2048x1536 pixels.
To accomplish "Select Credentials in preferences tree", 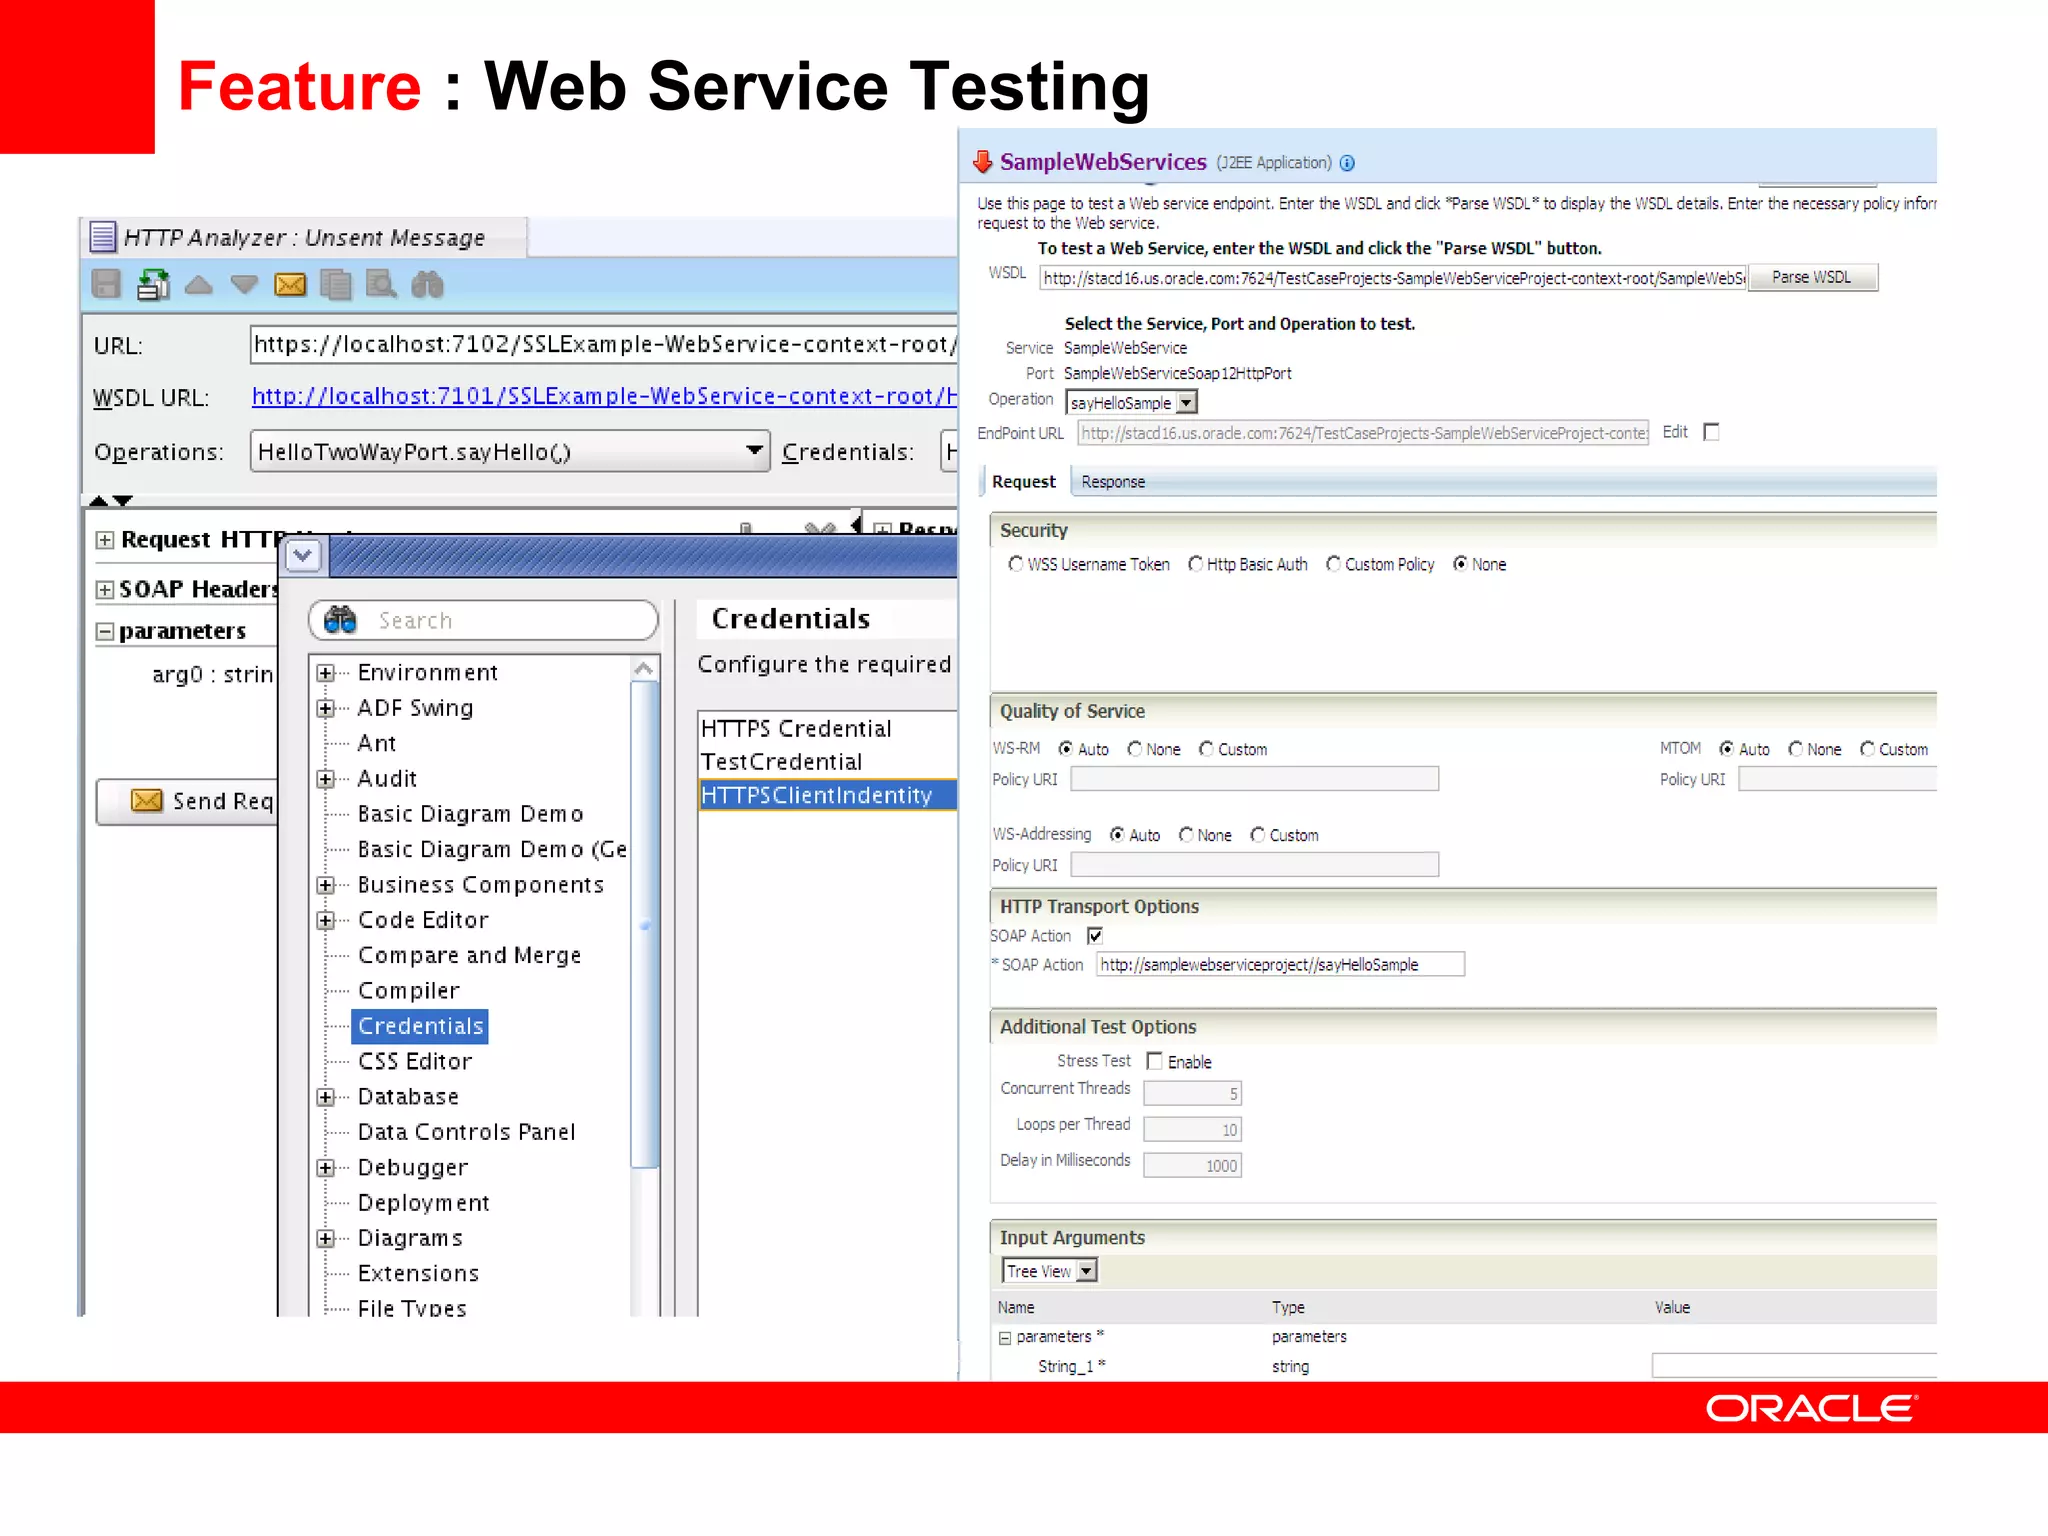I will [x=420, y=1026].
